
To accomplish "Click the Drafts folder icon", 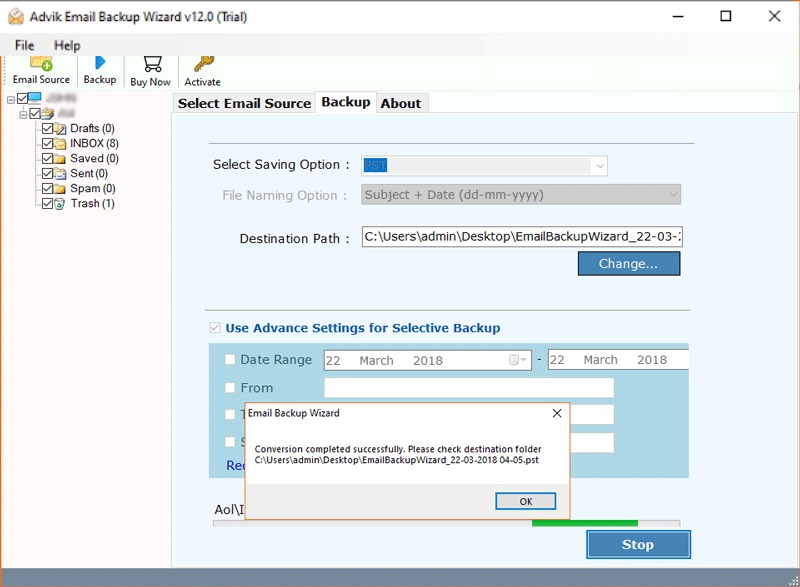I will click(x=60, y=129).
